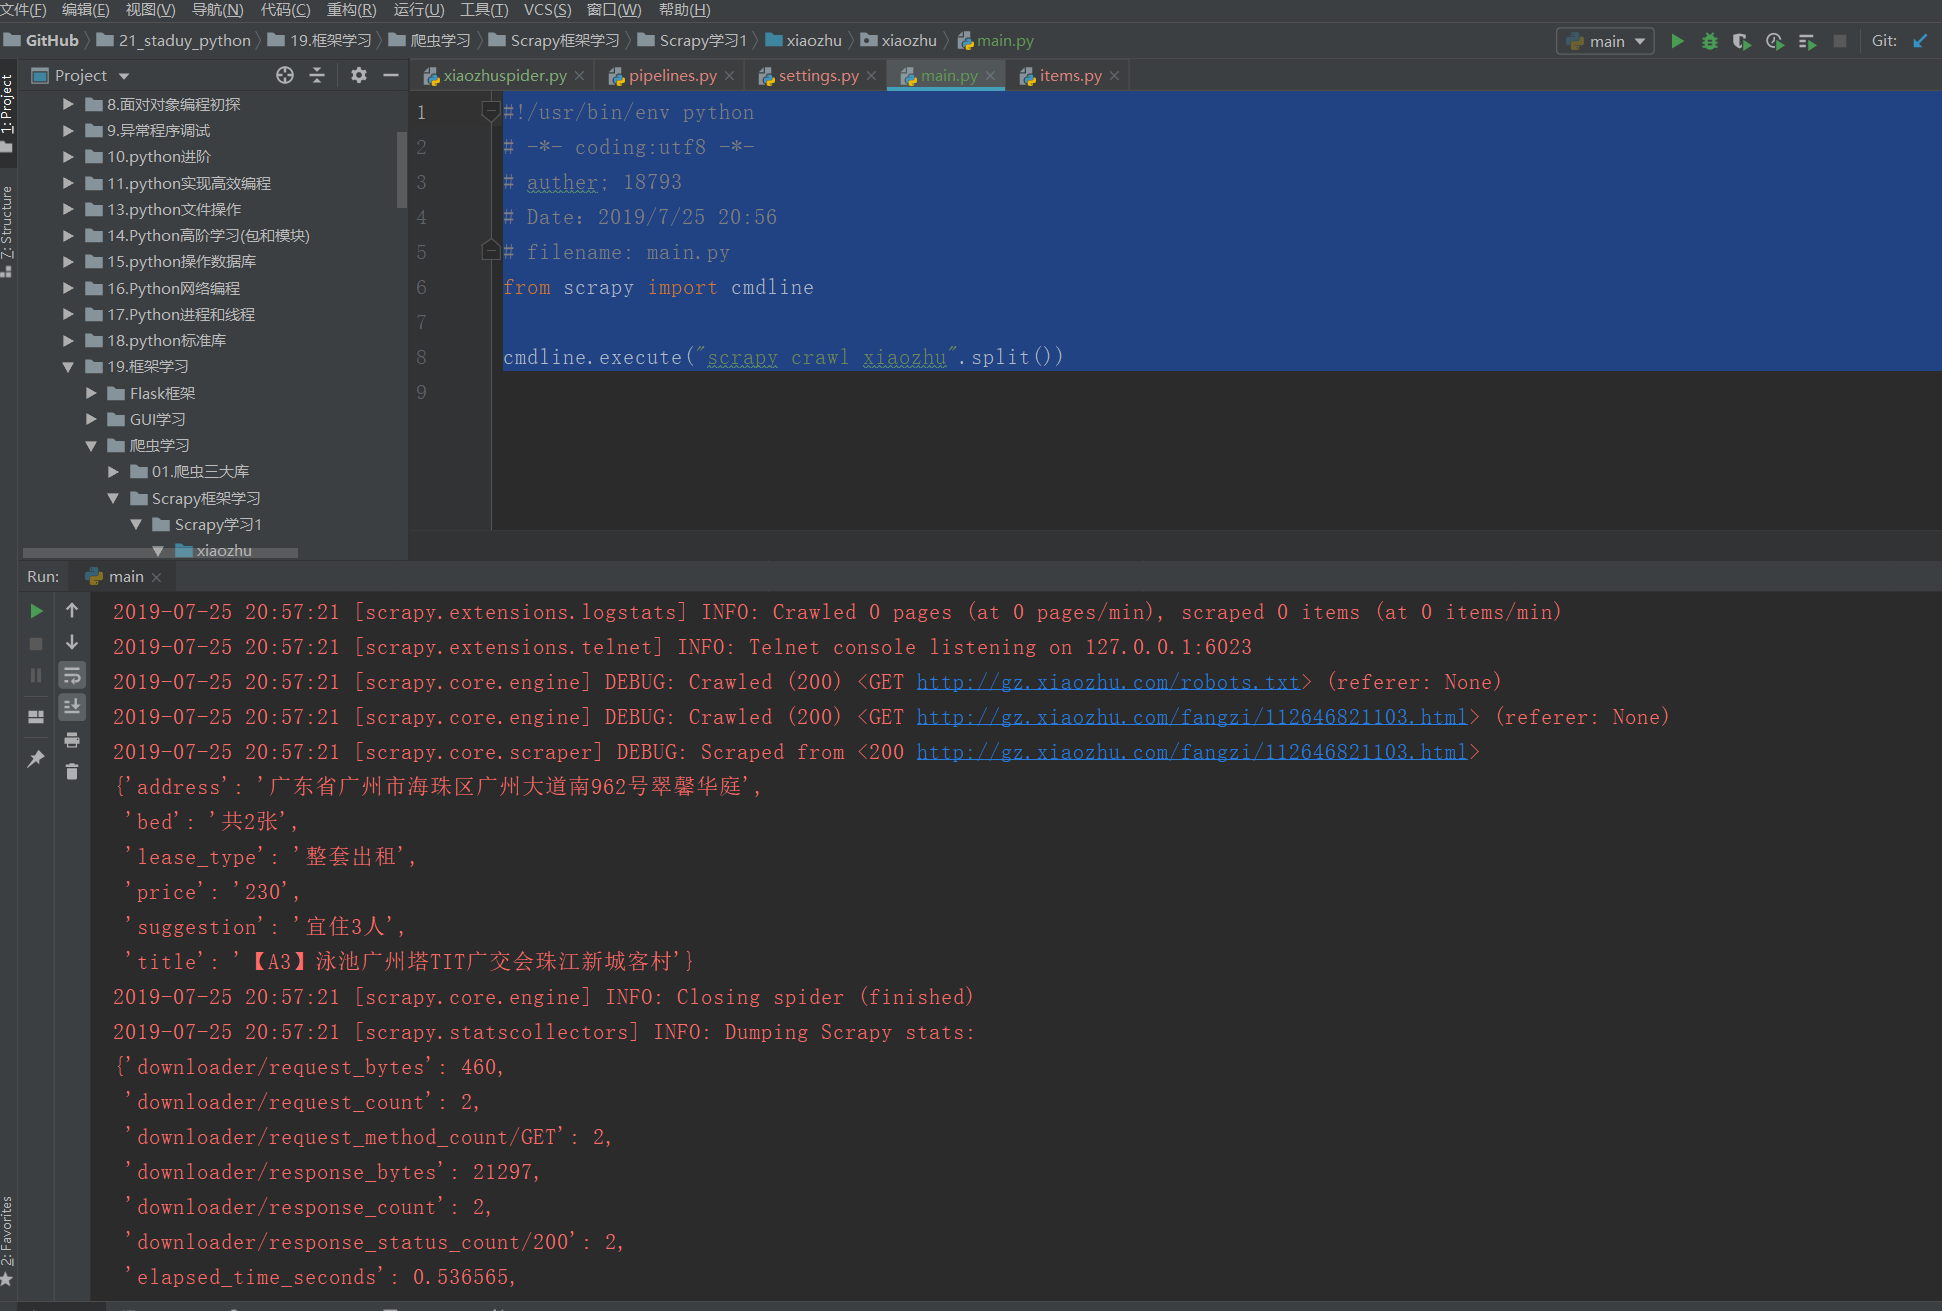The image size is (1942, 1311).
Task: Switch to the settings.py tab
Action: pyautogui.click(x=818, y=76)
